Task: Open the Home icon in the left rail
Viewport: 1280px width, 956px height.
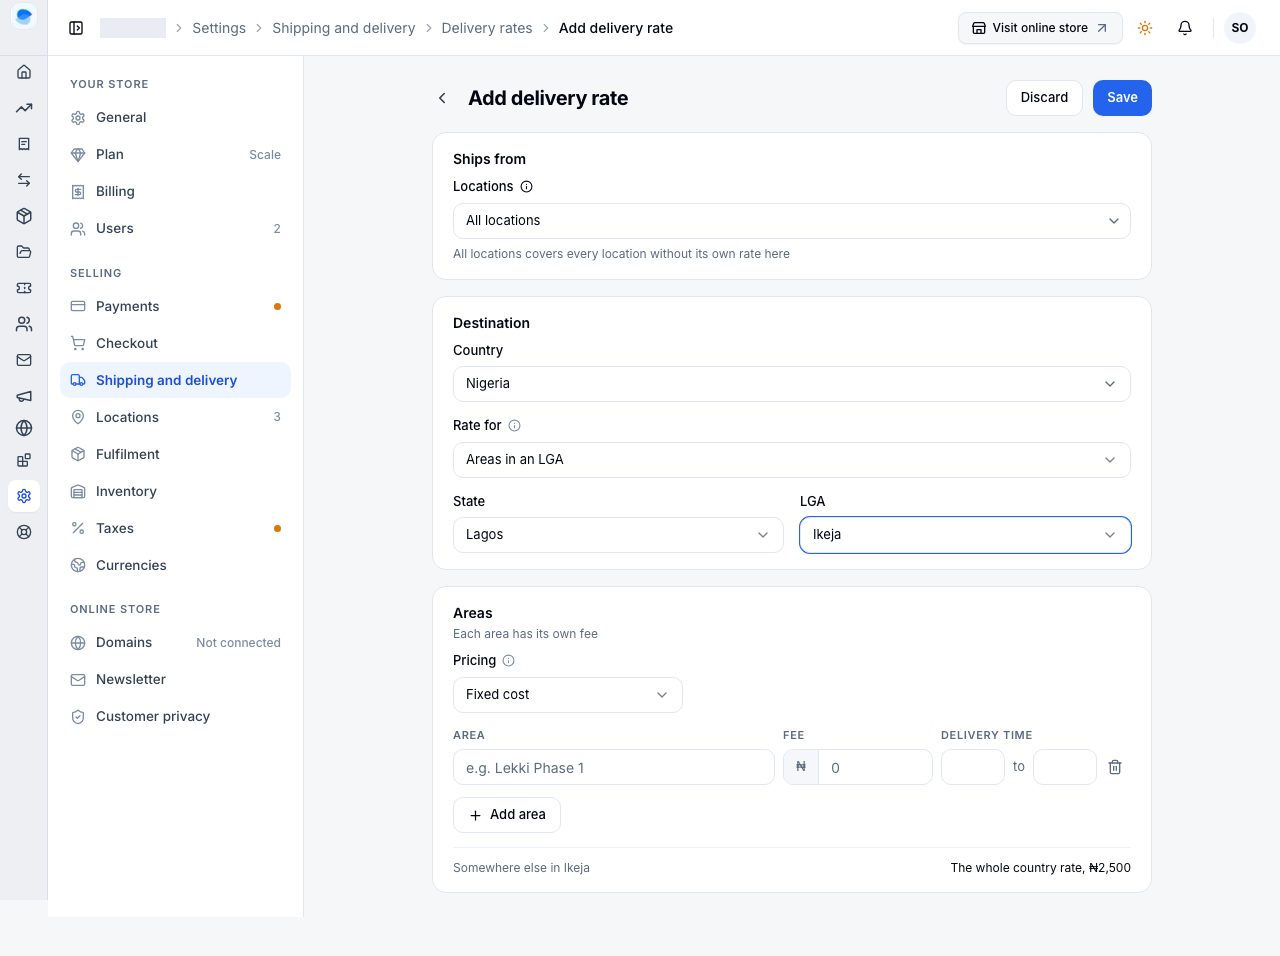Action: [24, 72]
